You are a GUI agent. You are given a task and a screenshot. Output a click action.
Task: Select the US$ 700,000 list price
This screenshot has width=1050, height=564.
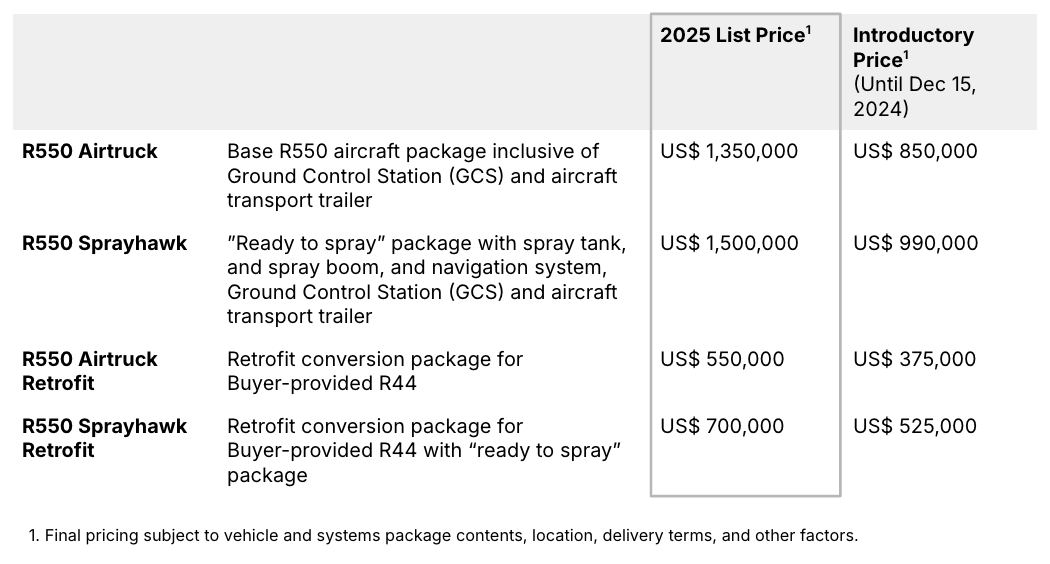point(722,426)
